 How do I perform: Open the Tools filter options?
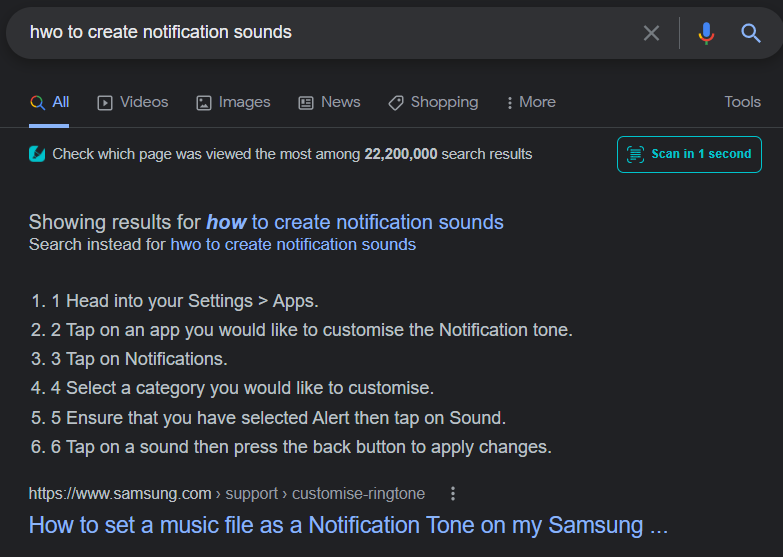[x=742, y=102]
